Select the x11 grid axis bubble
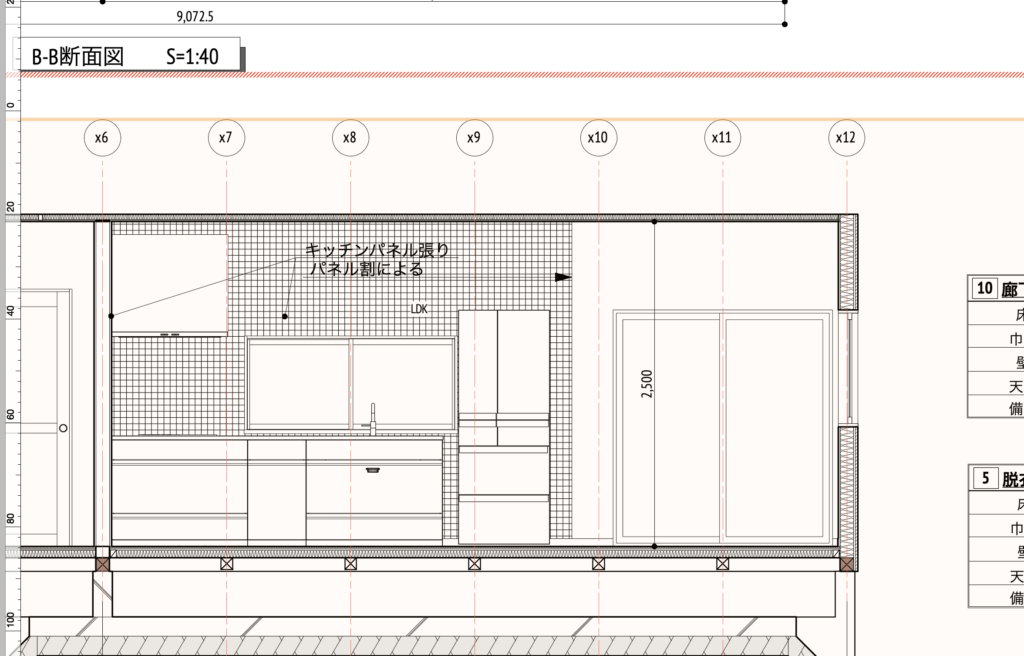The image size is (1024, 656). (722, 138)
